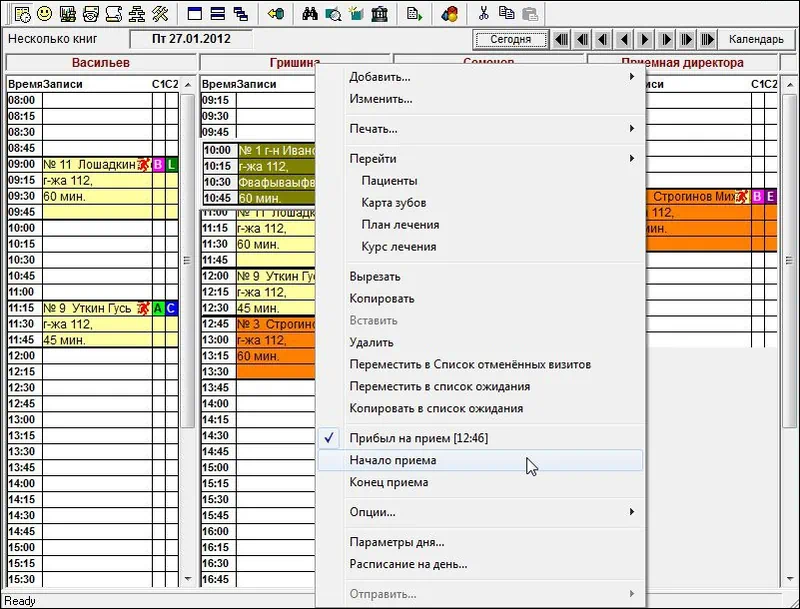Toggle the checked 'Прибыл на прием' item
Image resolution: width=800 pixels, height=609 pixels.
tap(418, 438)
